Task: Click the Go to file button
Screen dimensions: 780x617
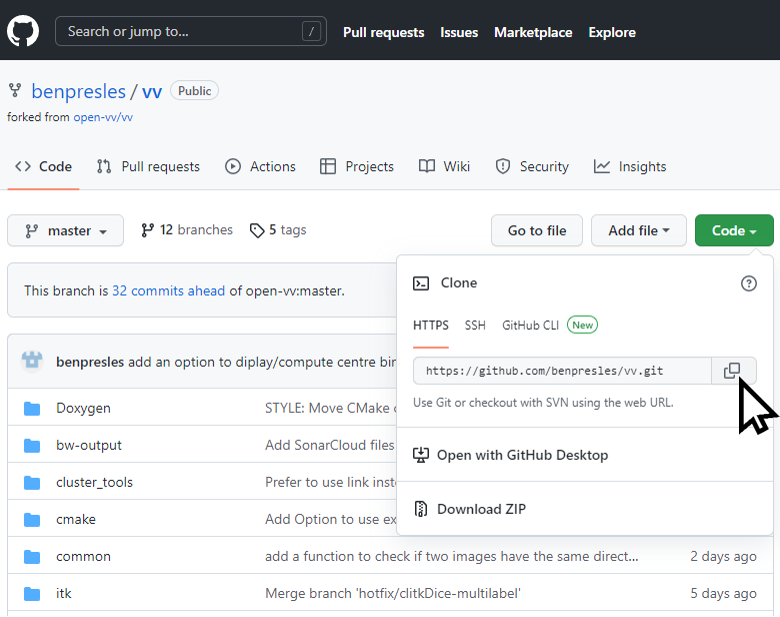Action: pyautogui.click(x=537, y=230)
